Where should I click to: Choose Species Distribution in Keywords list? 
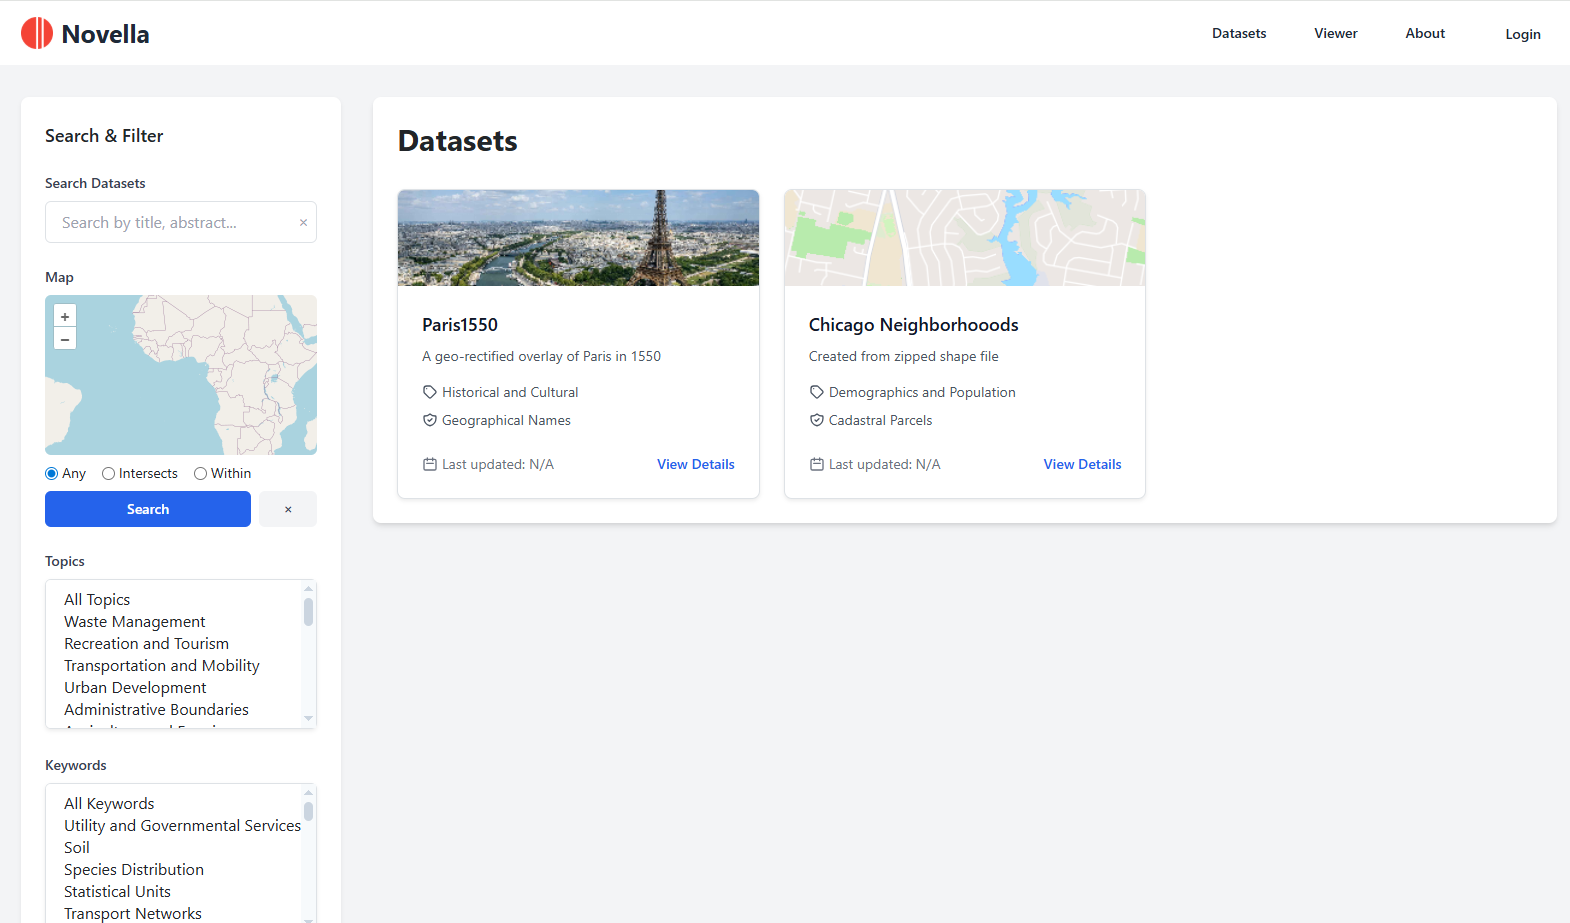134,870
